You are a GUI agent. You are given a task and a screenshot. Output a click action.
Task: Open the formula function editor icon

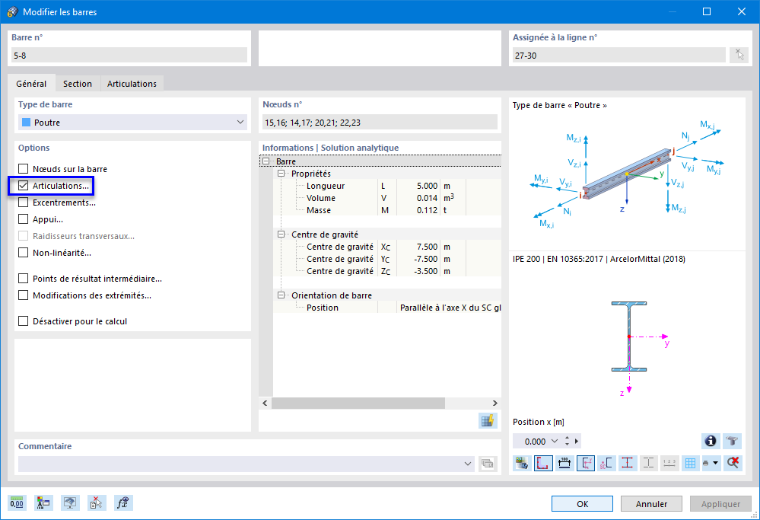click(x=123, y=503)
